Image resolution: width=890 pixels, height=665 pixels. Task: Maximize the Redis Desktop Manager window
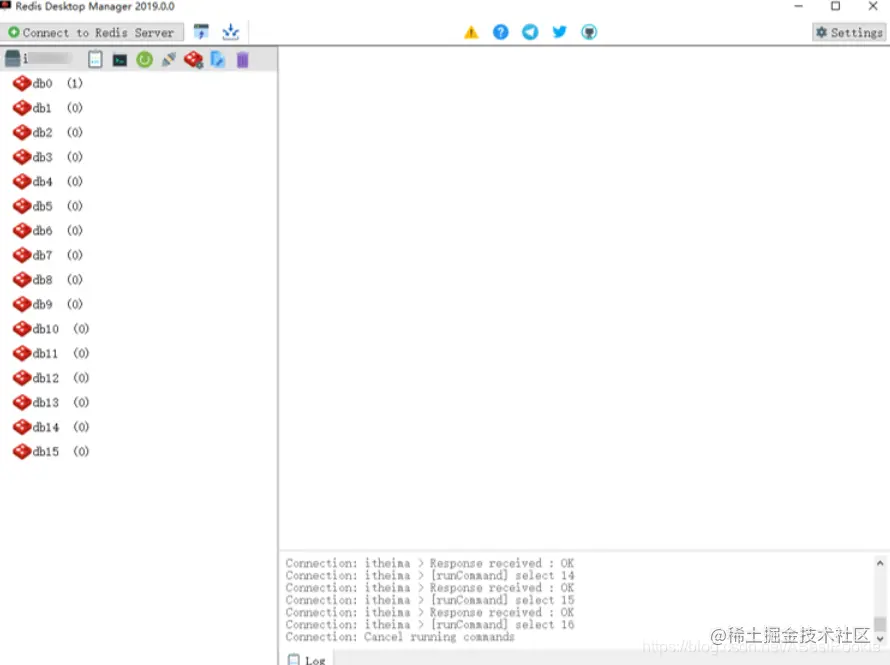(x=836, y=6)
